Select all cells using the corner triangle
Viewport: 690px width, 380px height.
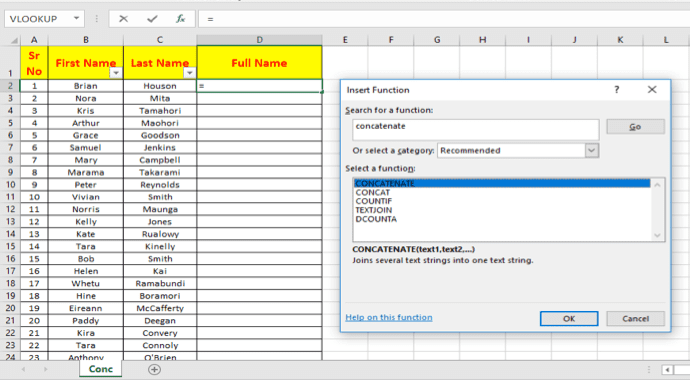click(14, 40)
